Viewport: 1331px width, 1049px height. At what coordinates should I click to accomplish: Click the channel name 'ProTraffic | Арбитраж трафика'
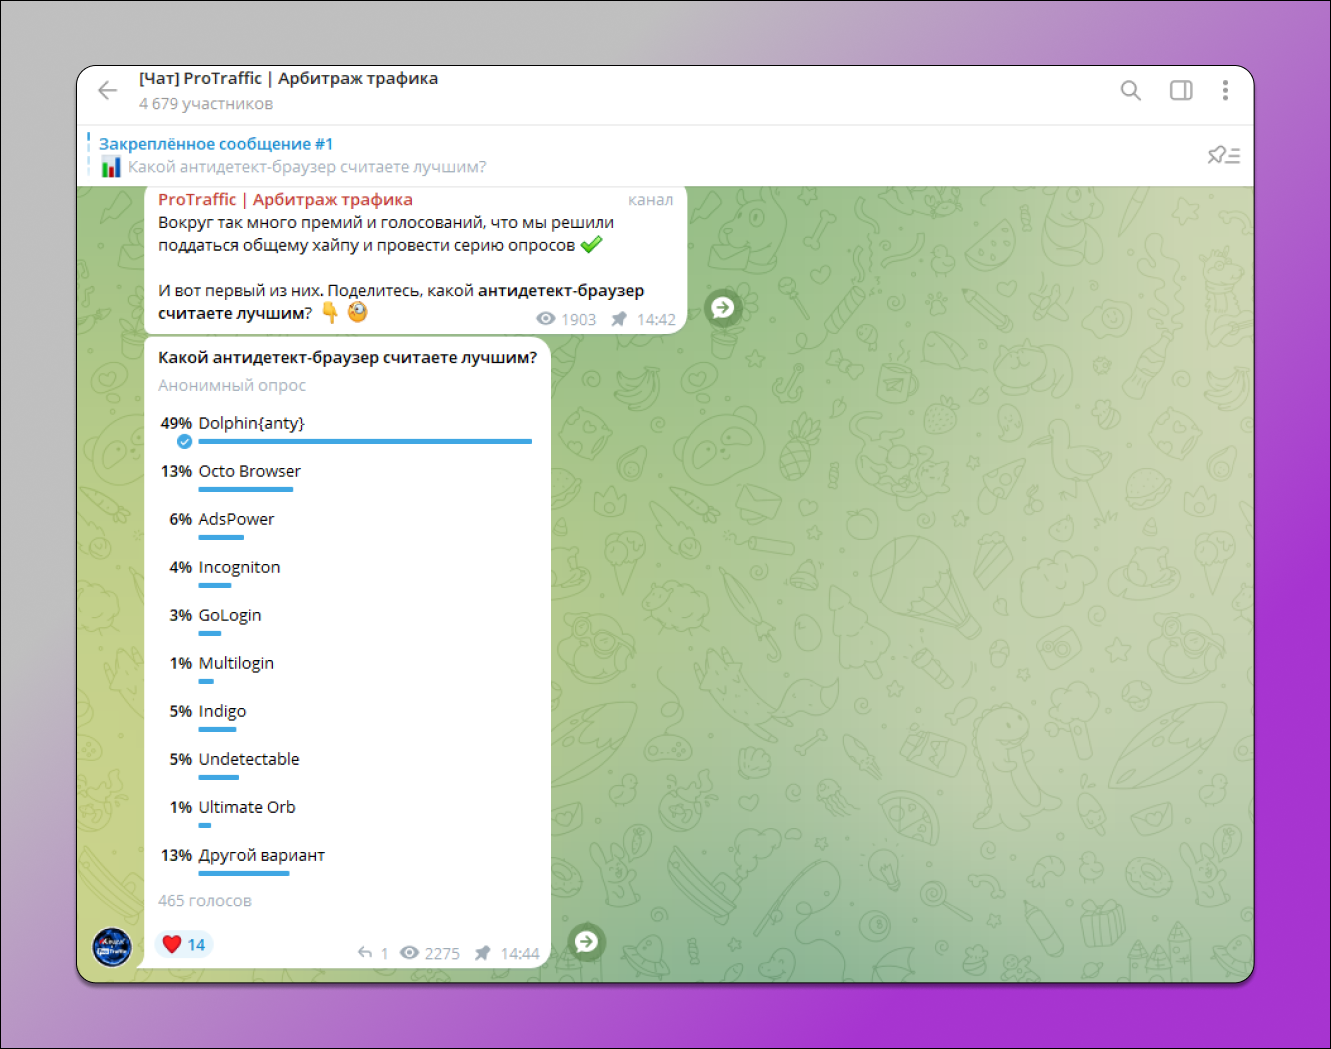click(x=284, y=199)
